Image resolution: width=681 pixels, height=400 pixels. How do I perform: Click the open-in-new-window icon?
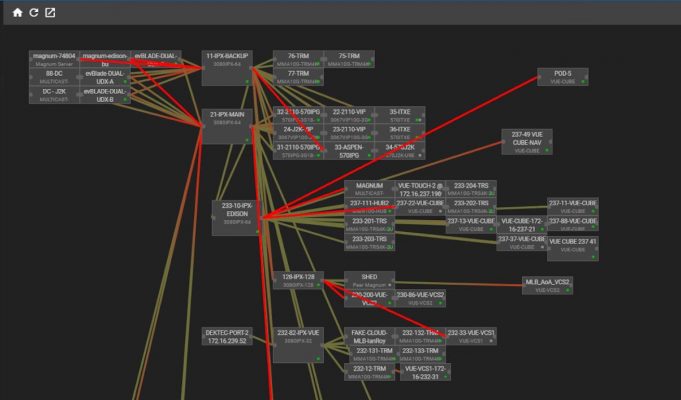[x=50, y=13]
